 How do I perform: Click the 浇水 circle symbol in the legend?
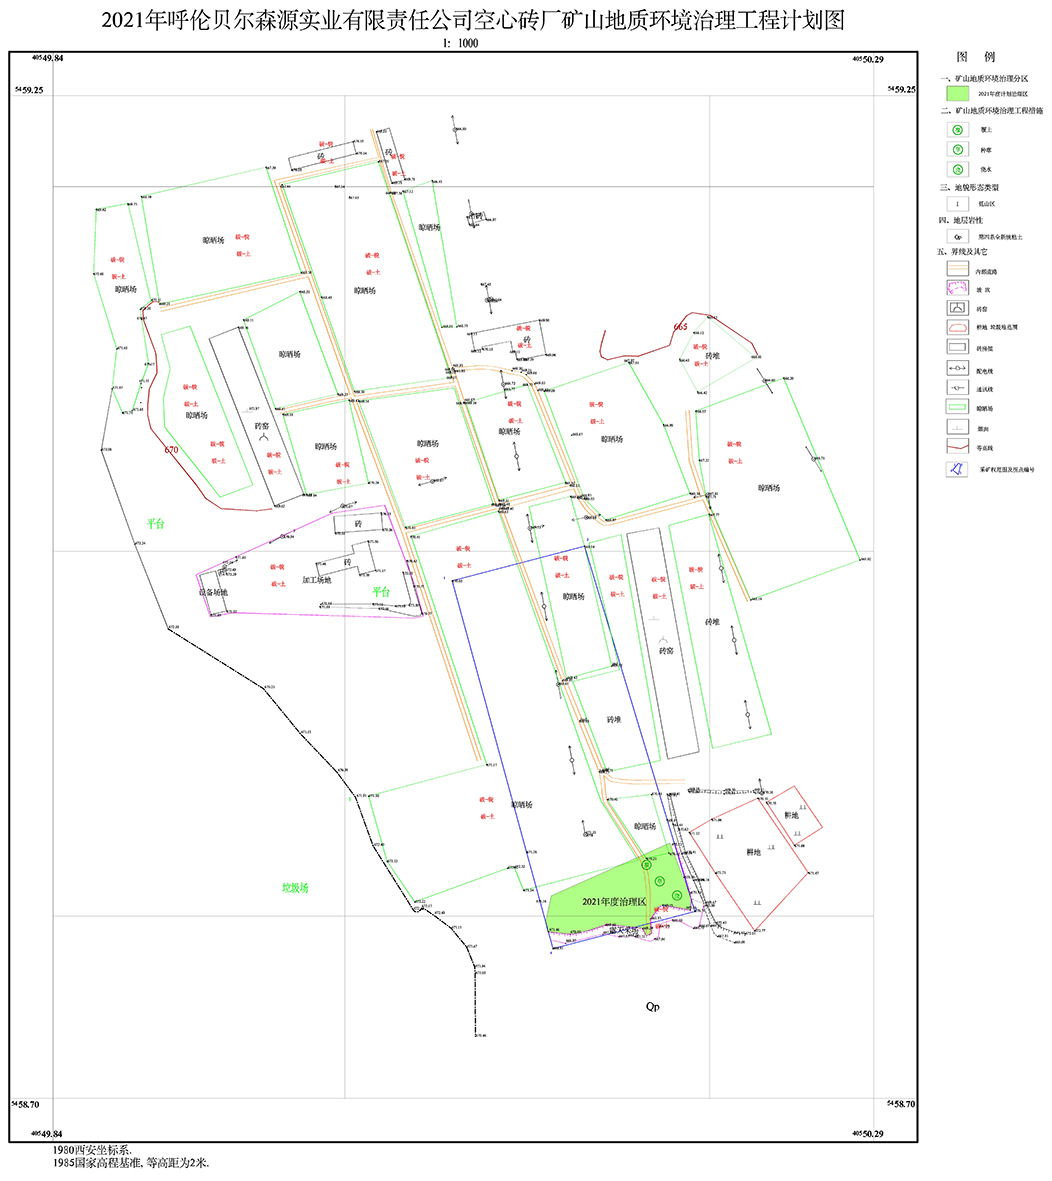pos(958,169)
